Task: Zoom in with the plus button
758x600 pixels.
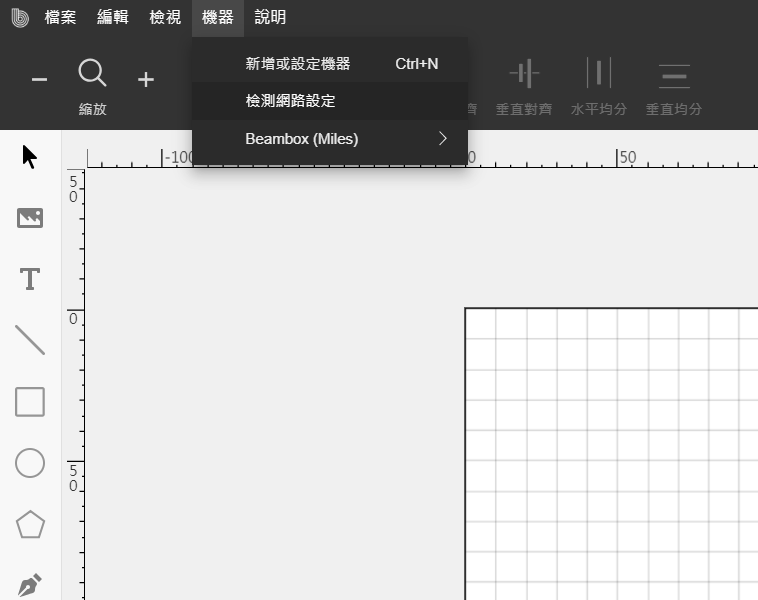Action: (146, 79)
